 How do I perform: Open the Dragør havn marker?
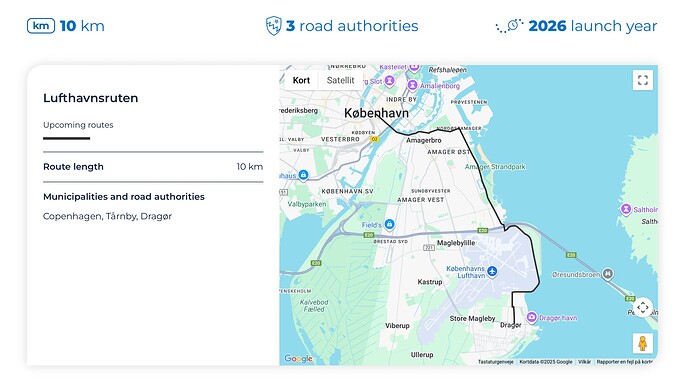point(532,317)
